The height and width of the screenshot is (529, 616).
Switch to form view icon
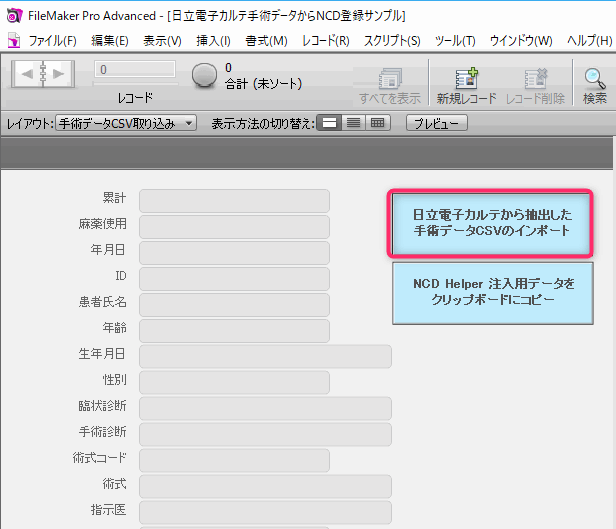[329, 123]
